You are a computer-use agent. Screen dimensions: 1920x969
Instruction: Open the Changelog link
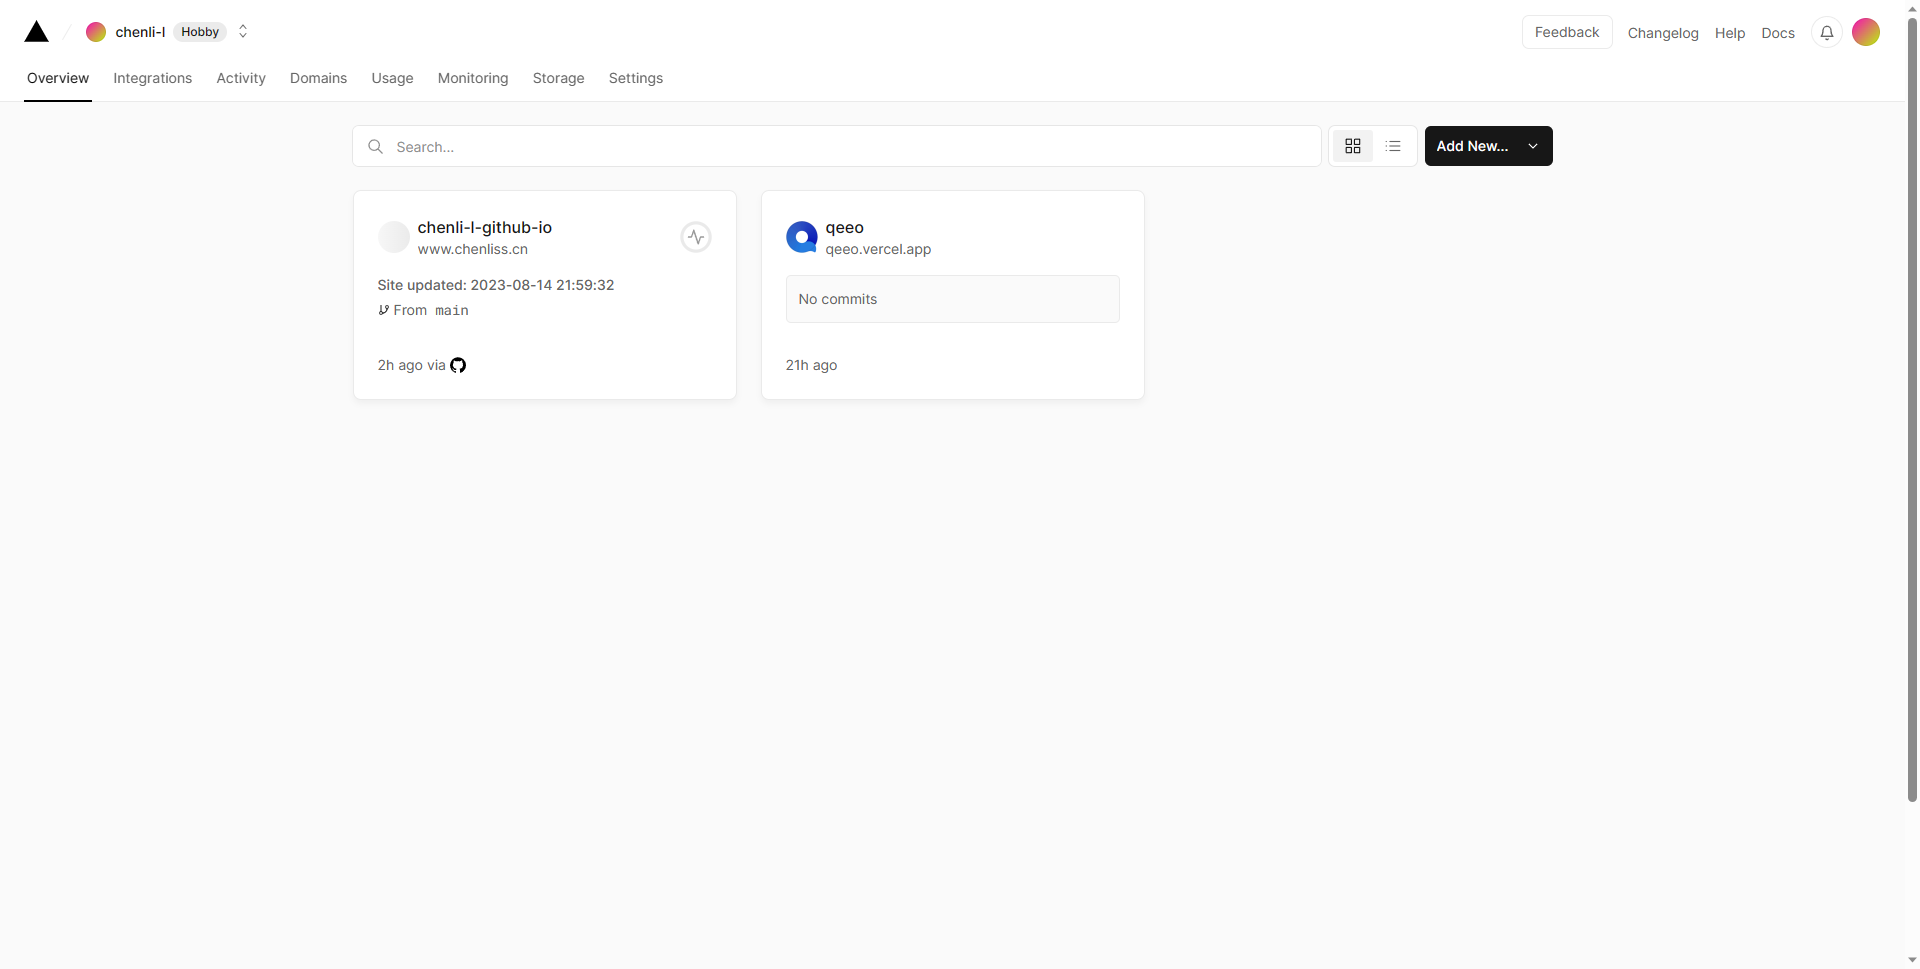[x=1663, y=33]
